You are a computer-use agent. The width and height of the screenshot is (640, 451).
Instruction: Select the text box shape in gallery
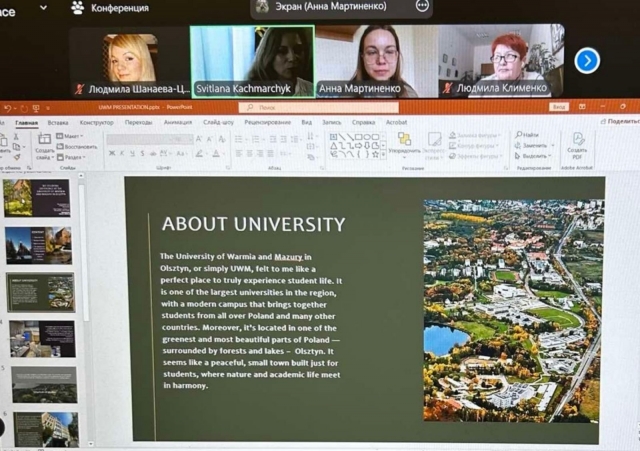pos(333,137)
